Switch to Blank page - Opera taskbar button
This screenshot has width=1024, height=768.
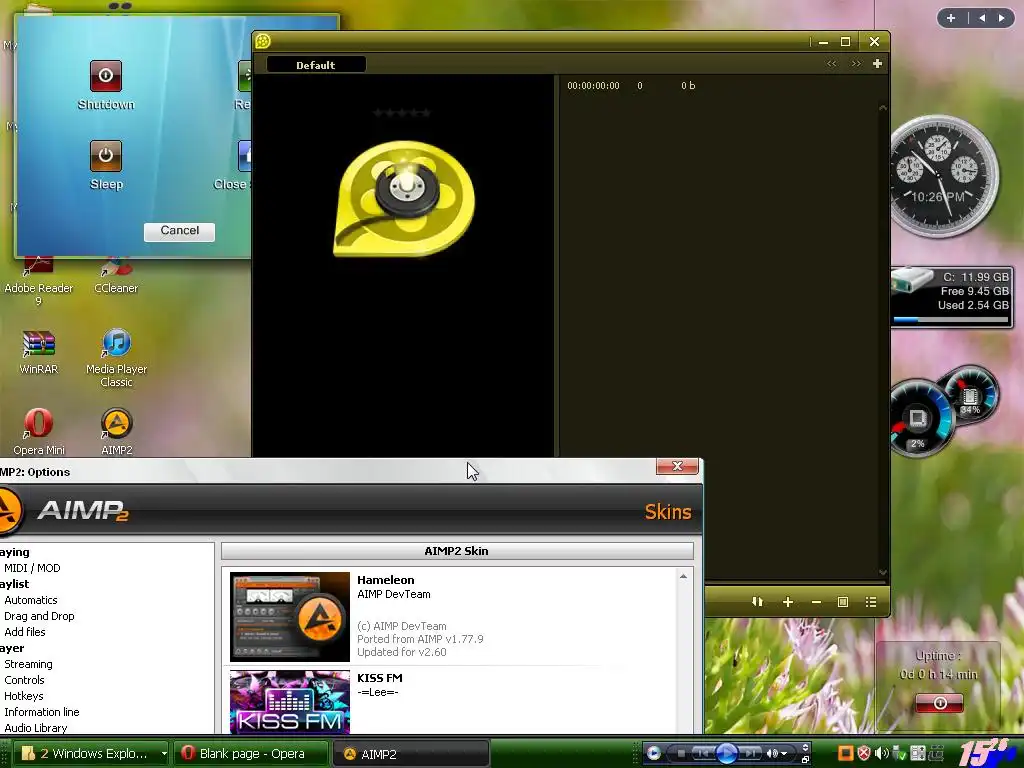coord(251,754)
